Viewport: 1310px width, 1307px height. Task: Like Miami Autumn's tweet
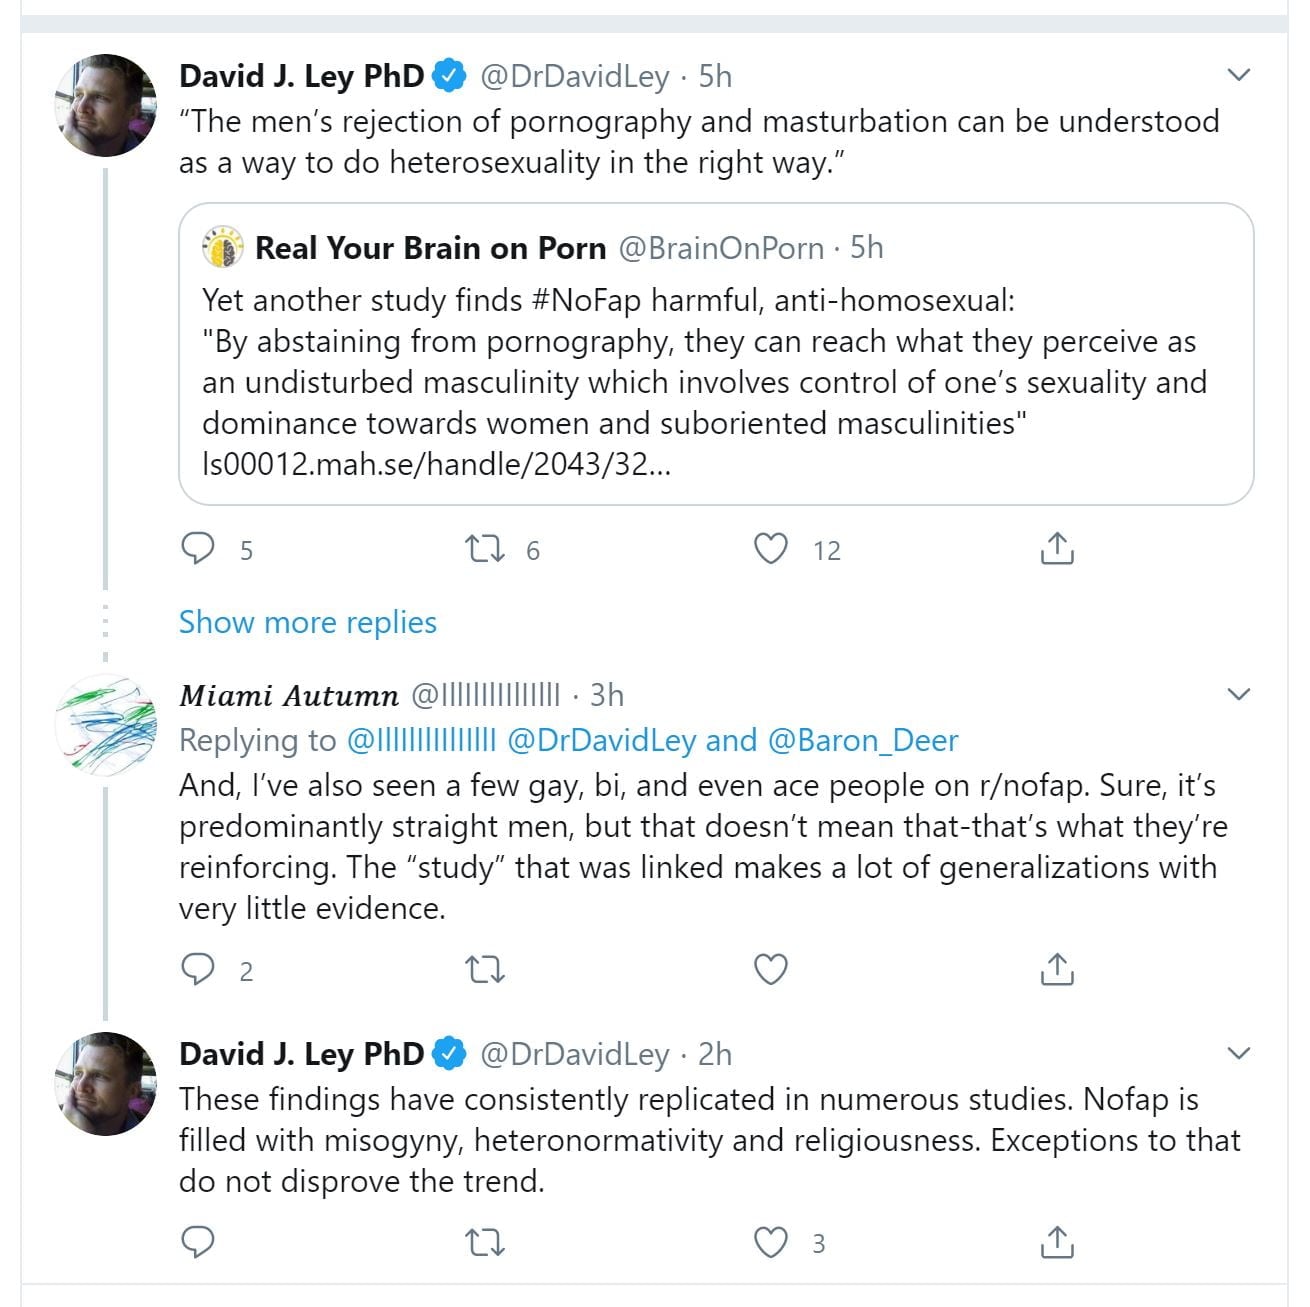(x=770, y=969)
